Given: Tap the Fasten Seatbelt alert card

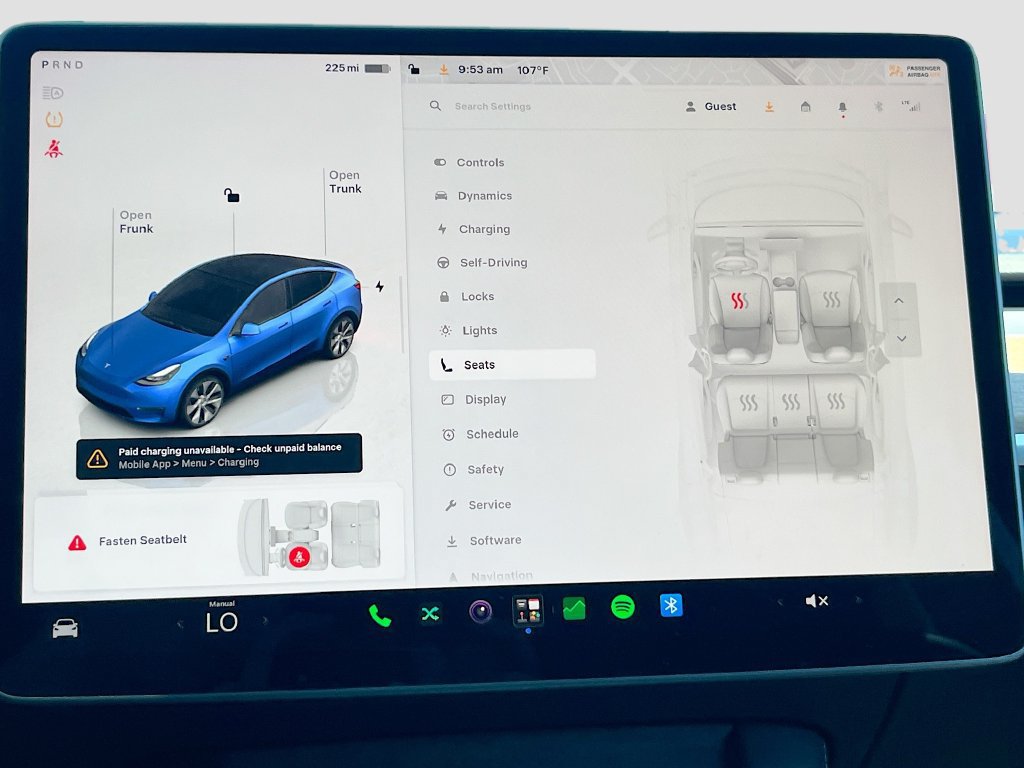Looking at the screenshot, I should click(x=219, y=539).
